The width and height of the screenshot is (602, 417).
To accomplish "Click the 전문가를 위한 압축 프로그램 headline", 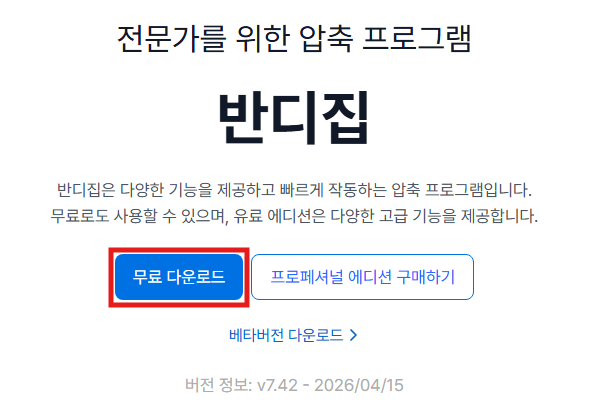I will pos(294,38).
